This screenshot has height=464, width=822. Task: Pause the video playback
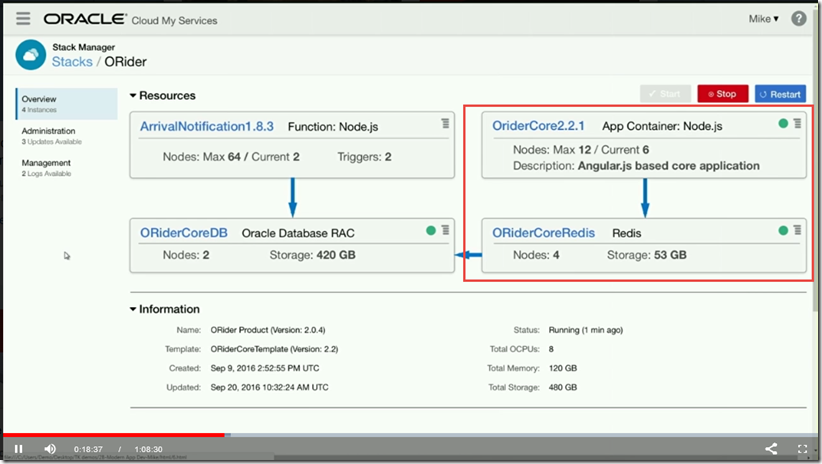(x=18, y=449)
